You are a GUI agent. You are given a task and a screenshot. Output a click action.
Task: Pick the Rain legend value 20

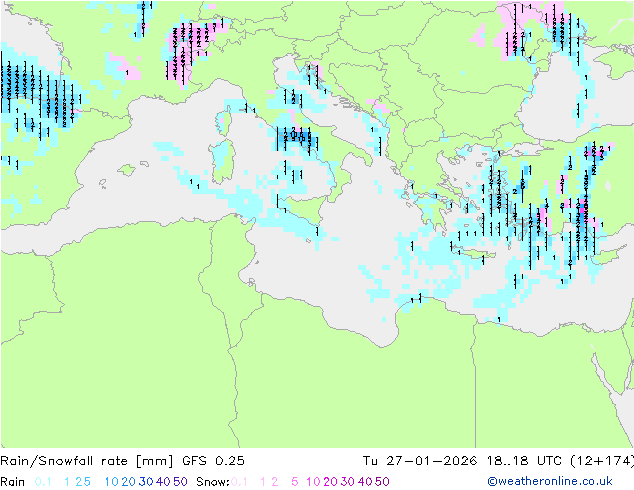pos(129,482)
